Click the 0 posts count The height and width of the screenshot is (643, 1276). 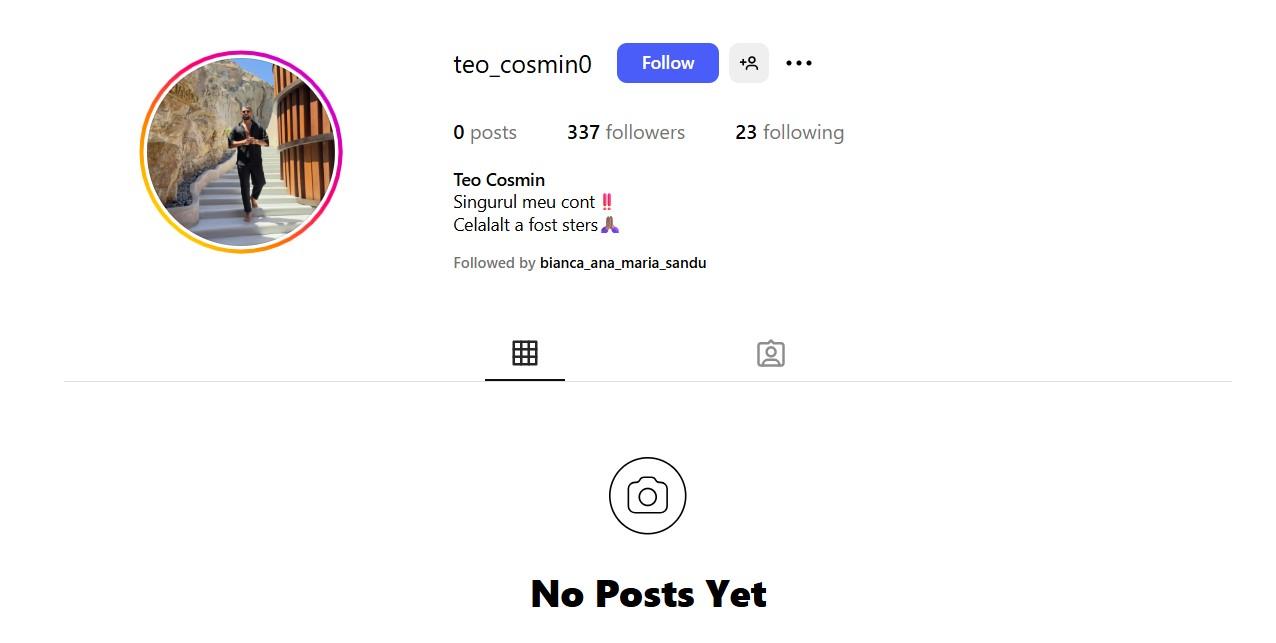tap(485, 132)
